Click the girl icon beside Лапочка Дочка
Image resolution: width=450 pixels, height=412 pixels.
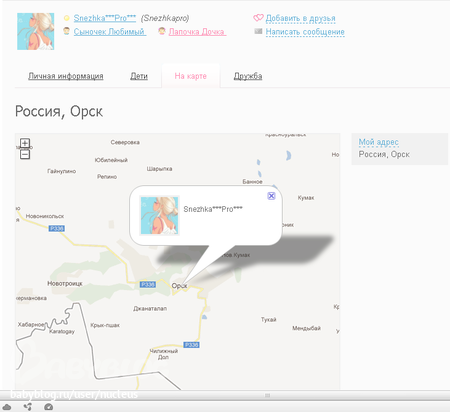click(x=162, y=31)
